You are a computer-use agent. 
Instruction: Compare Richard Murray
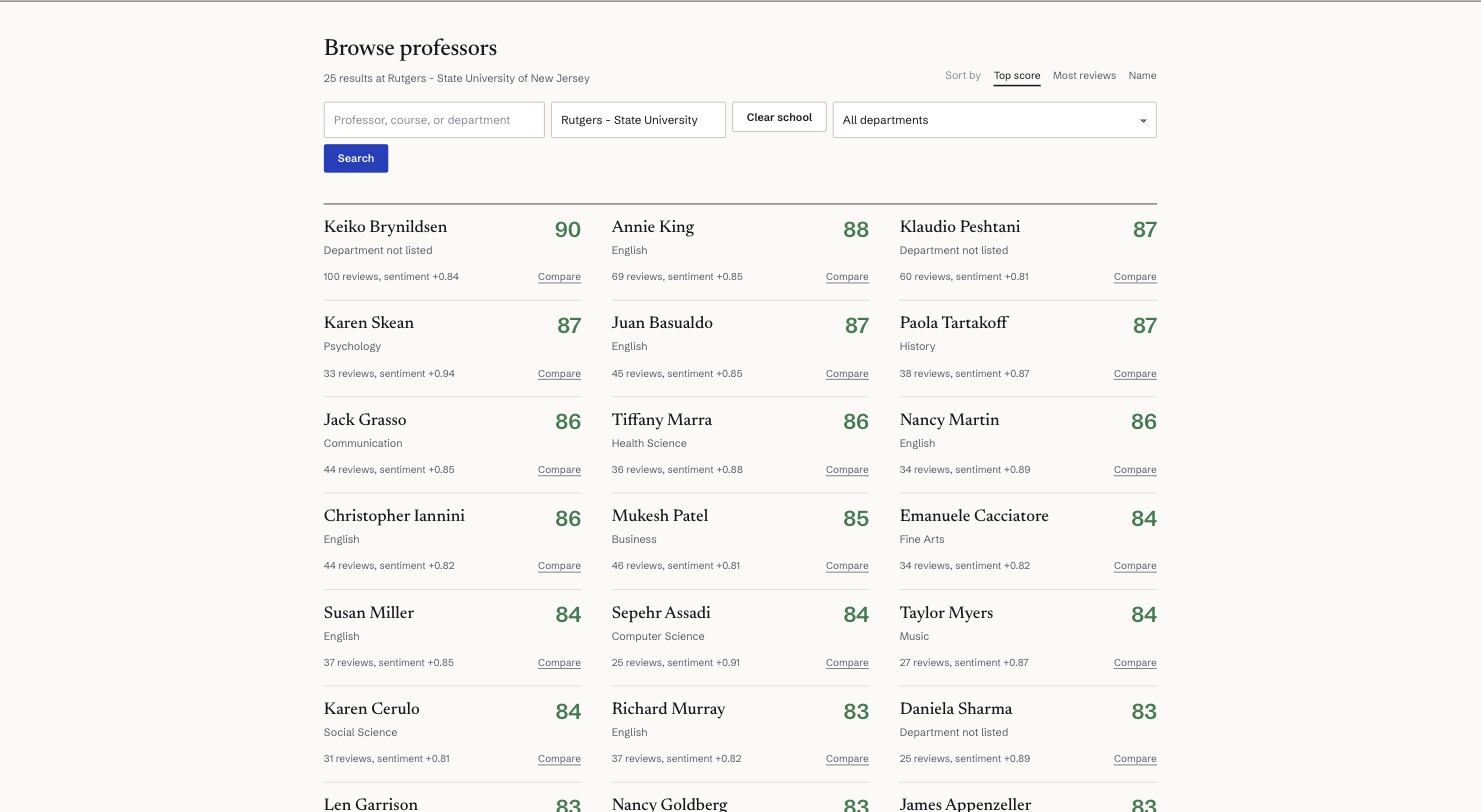coord(847,759)
